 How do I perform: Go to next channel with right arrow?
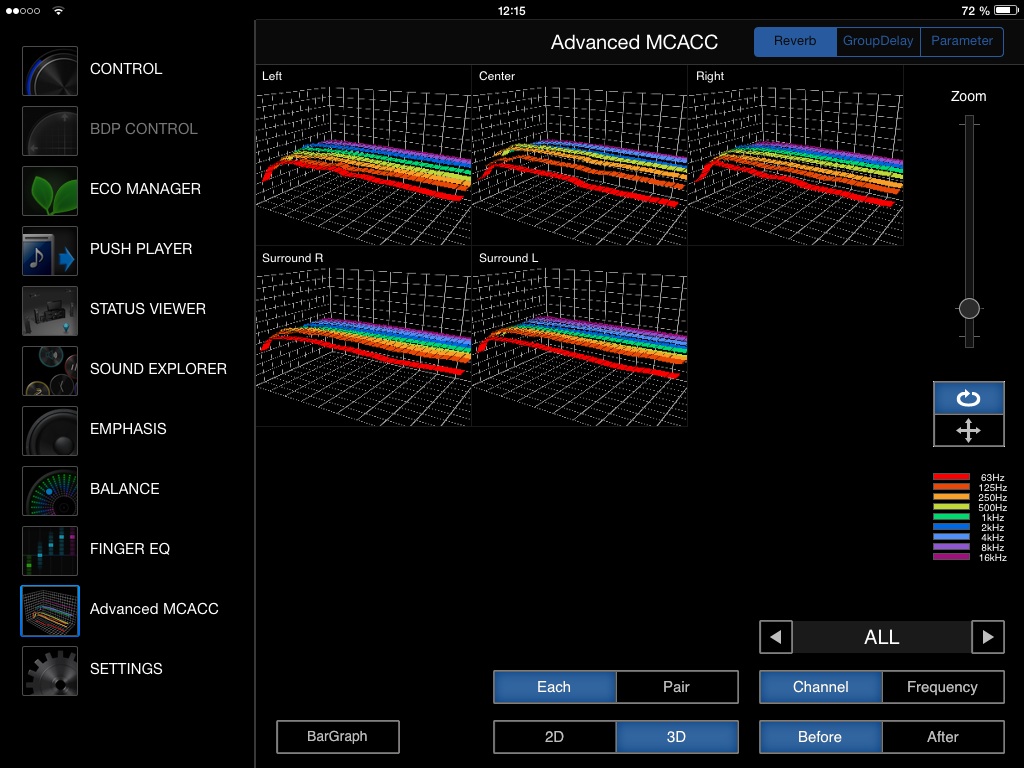(x=988, y=637)
